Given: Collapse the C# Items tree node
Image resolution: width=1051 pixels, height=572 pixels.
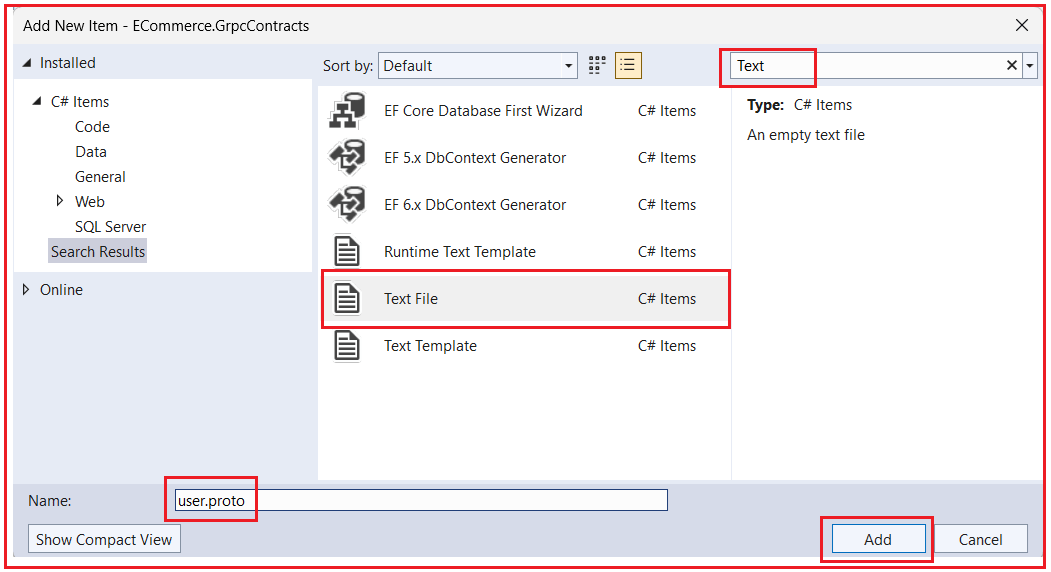Looking at the screenshot, I should [x=38, y=101].
